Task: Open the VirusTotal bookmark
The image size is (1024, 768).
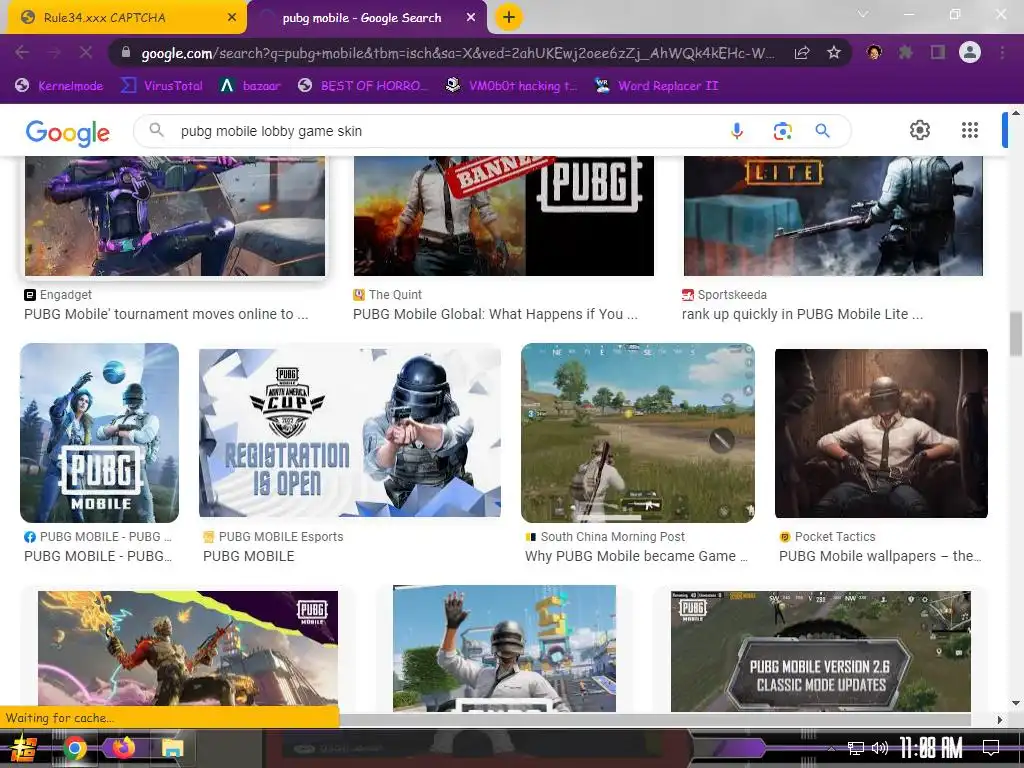Action: point(162,86)
